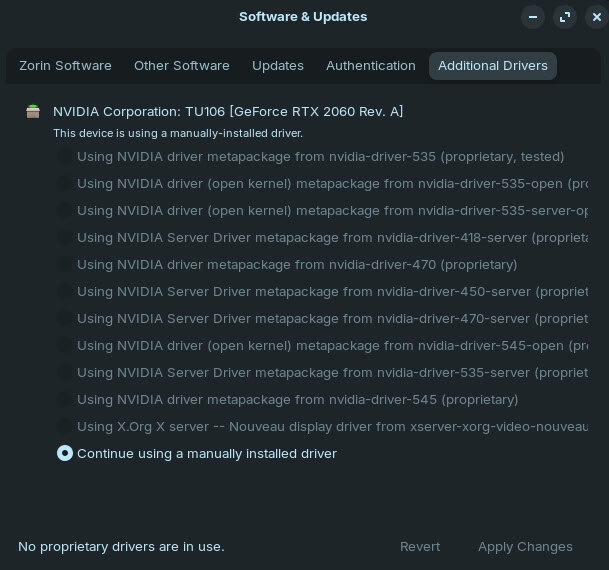609x570 pixels.
Task: Select nvidia-driver-418-server radio option
Action: tap(65, 238)
